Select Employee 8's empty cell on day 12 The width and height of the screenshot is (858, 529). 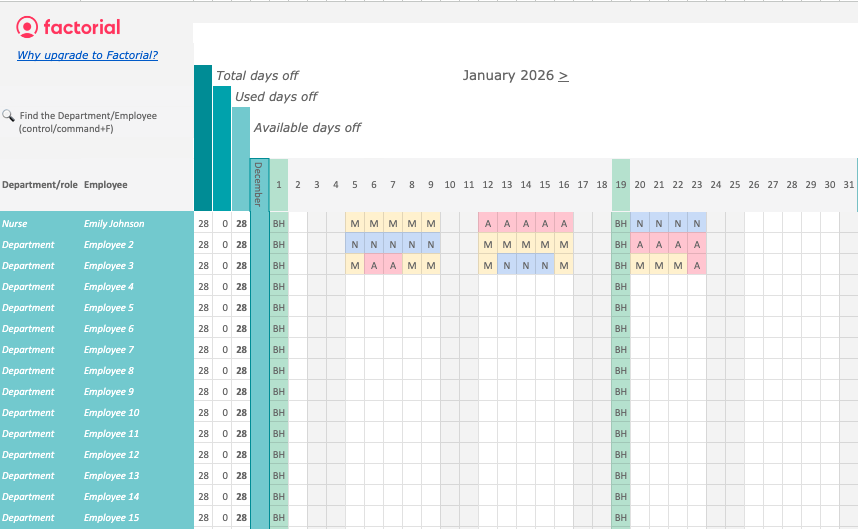pos(488,371)
